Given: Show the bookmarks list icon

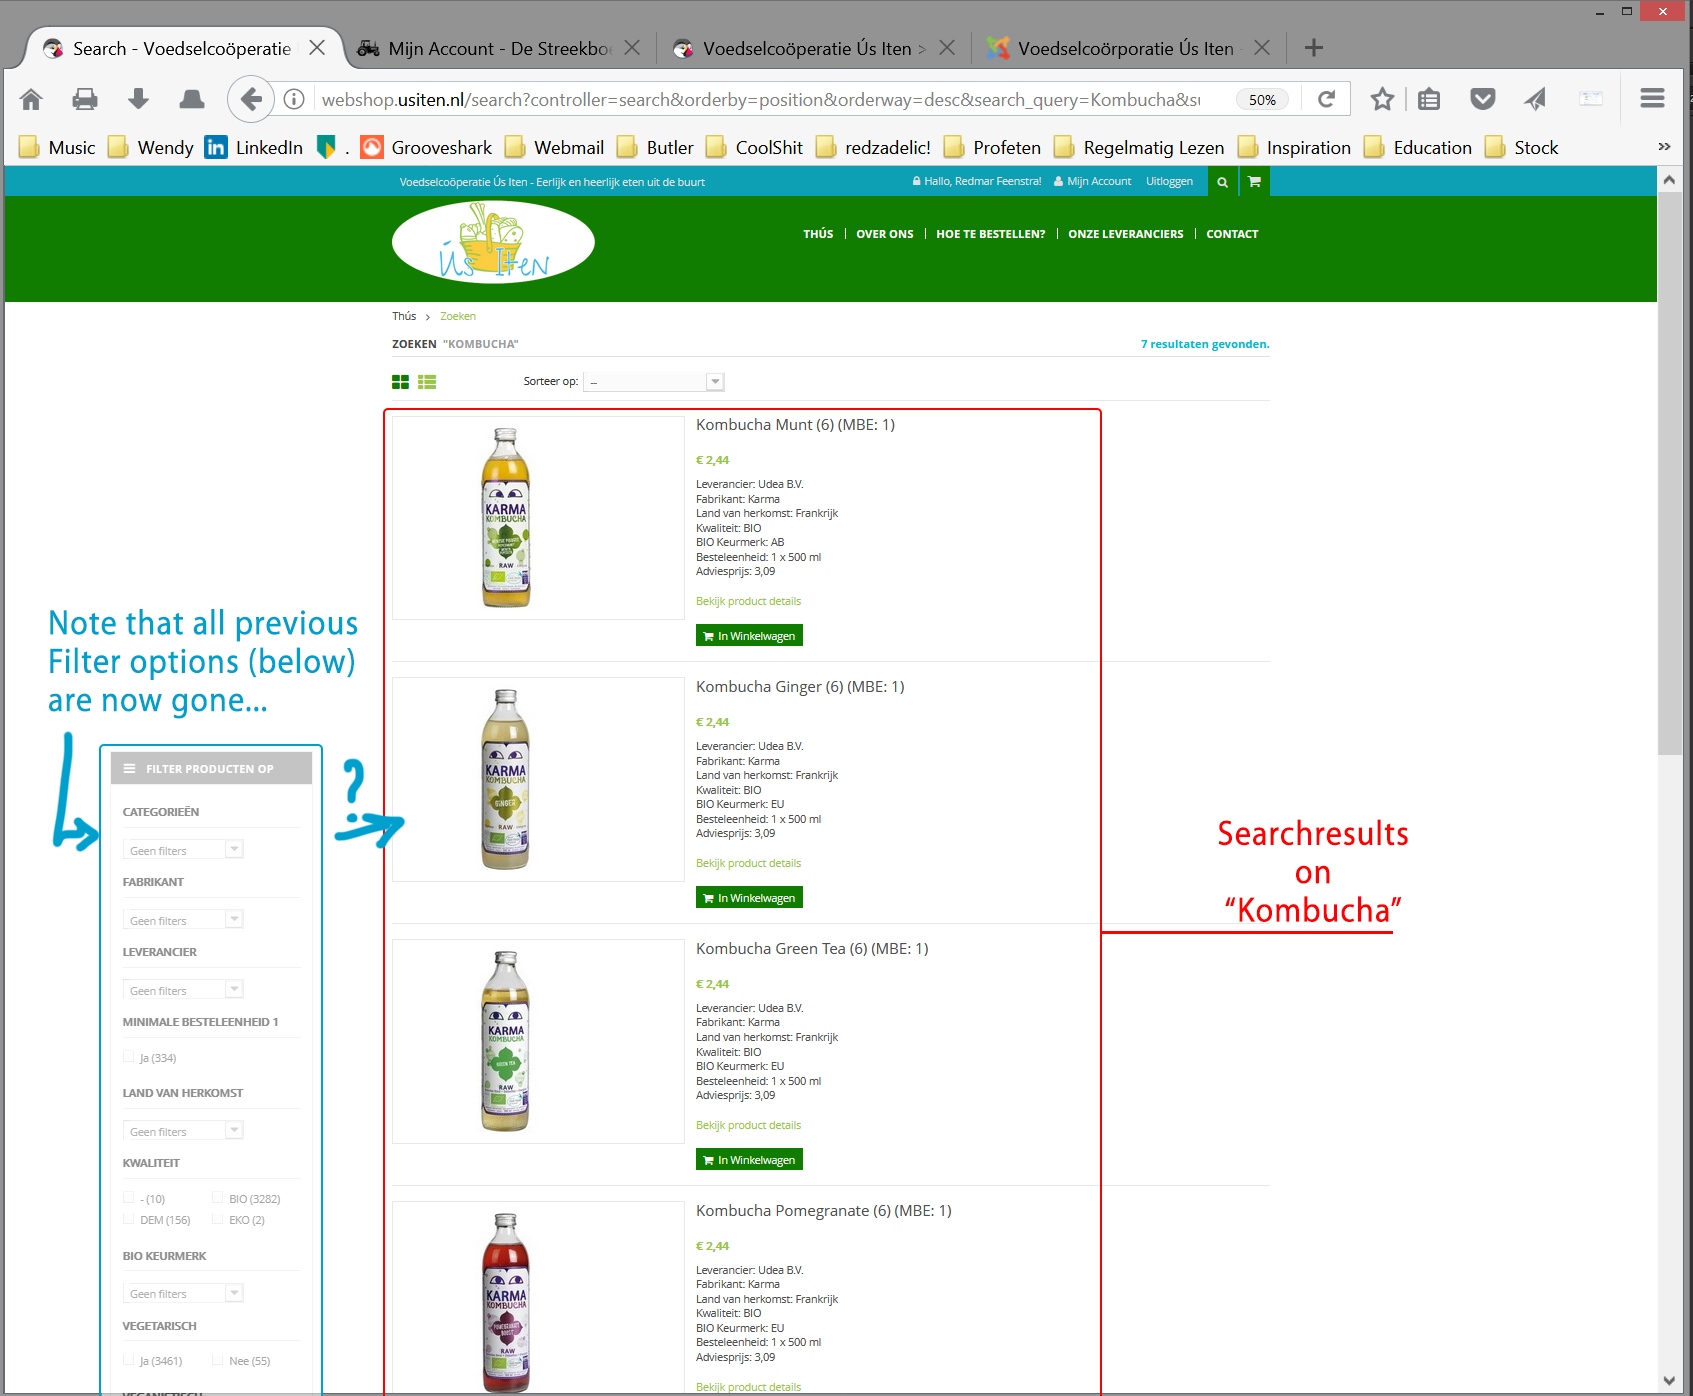Looking at the screenshot, I should (x=1429, y=99).
